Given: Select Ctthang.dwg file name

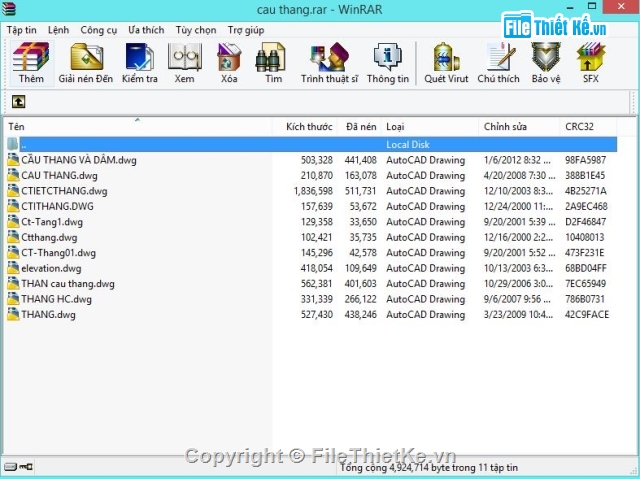Looking at the screenshot, I should (x=49, y=237).
